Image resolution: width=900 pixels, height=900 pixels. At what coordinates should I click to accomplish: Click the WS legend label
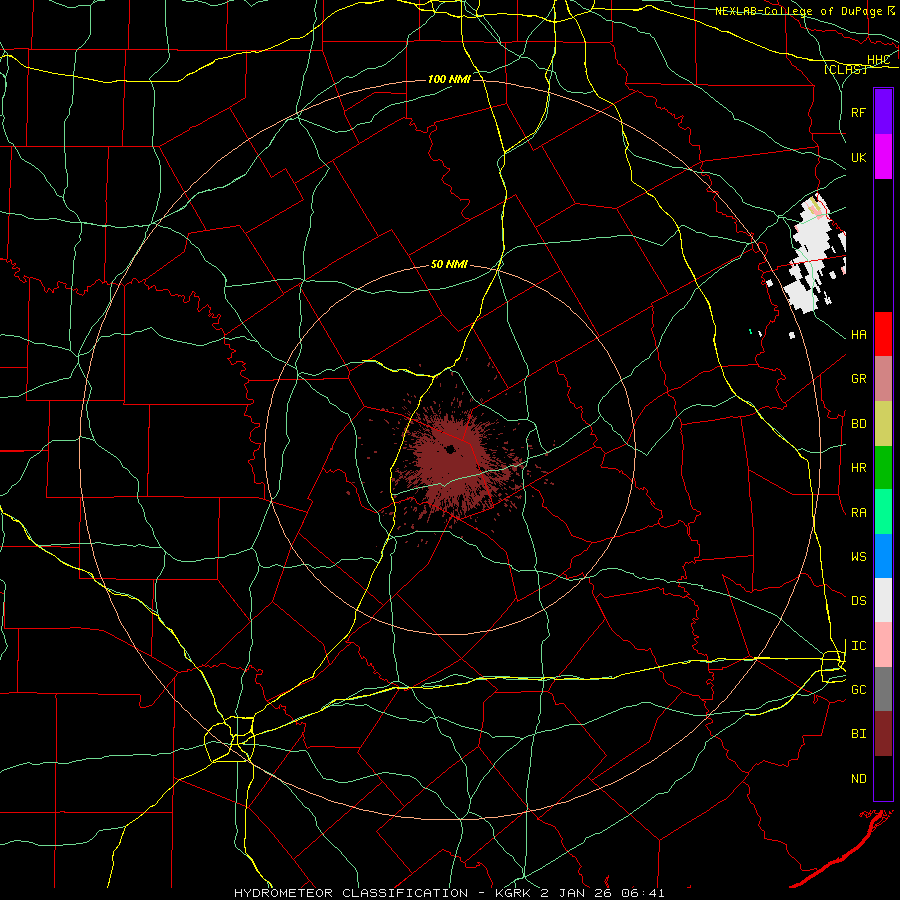(x=858, y=556)
